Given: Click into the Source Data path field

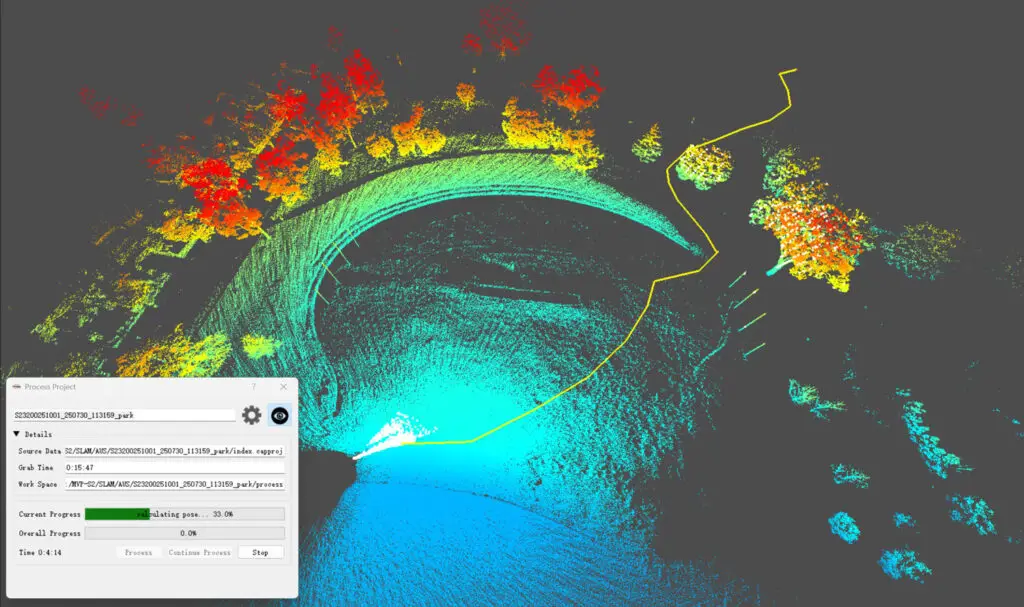Looking at the screenshot, I should [174, 451].
